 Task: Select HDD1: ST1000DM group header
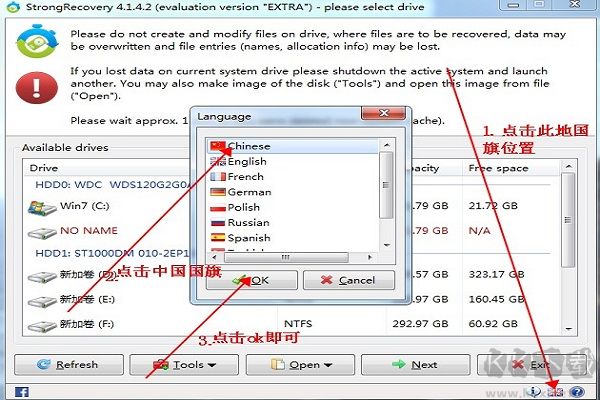pos(113,253)
